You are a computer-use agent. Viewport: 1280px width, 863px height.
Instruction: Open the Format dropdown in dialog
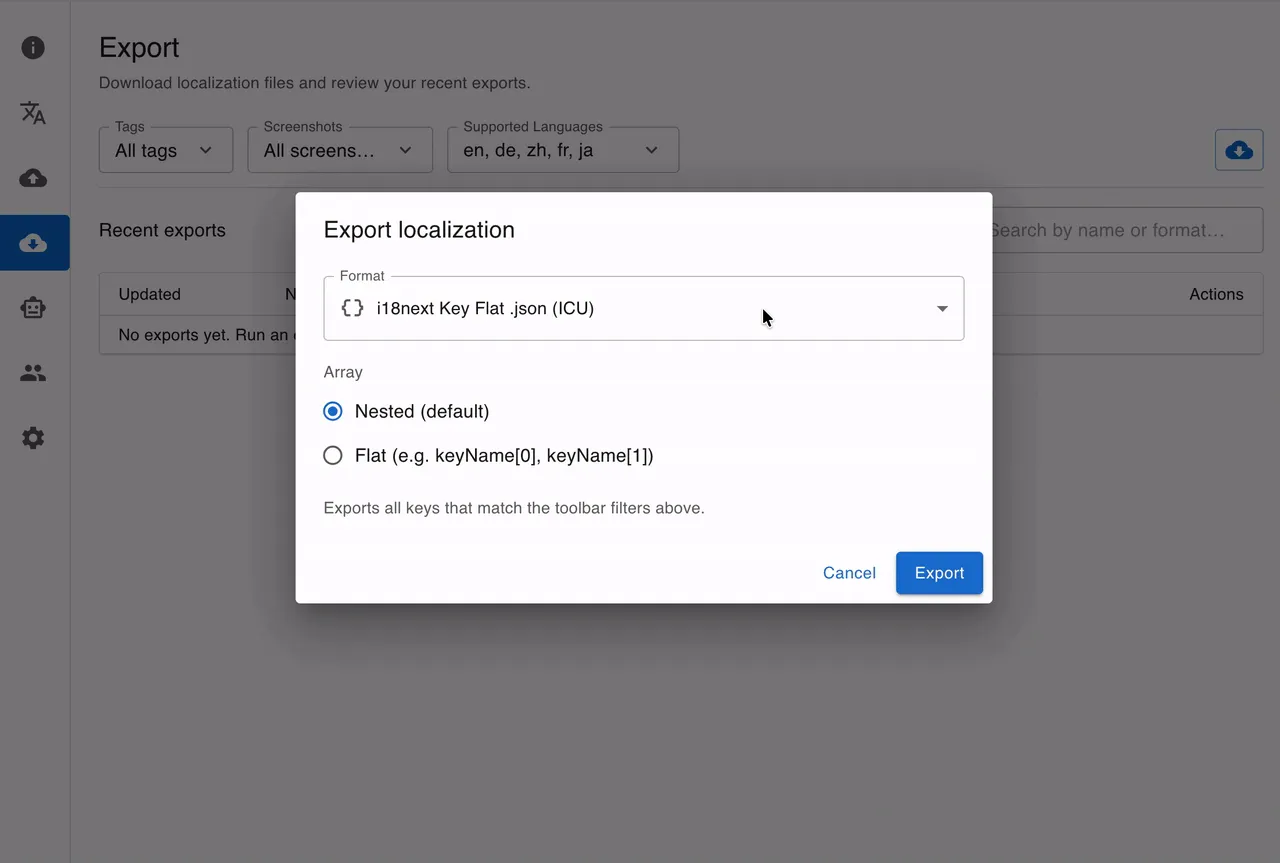click(644, 308)
